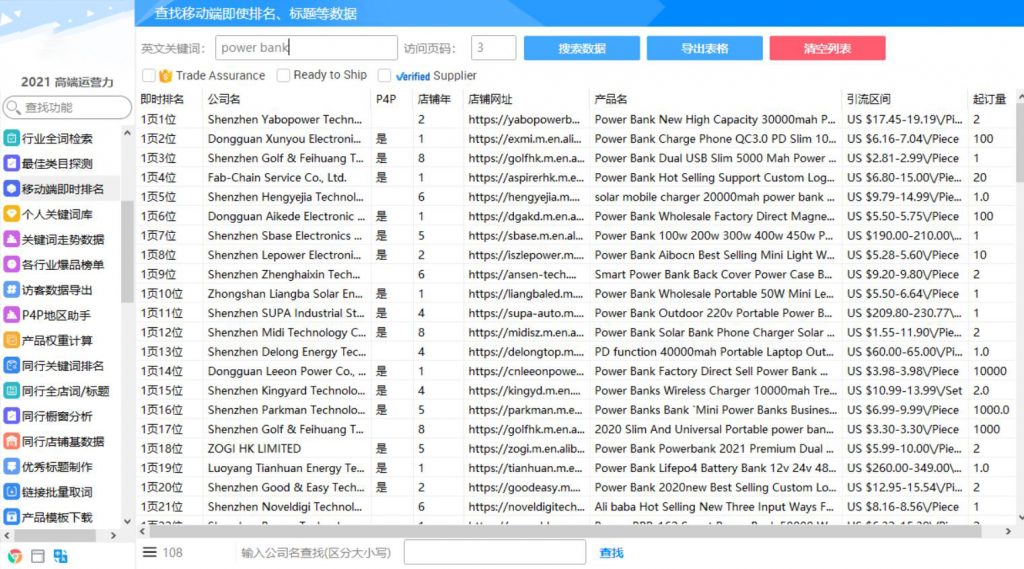Screen dimensions: 1024x569
Task: Focus the 访问页码 page number field
Action: click(x=493, y=48)
